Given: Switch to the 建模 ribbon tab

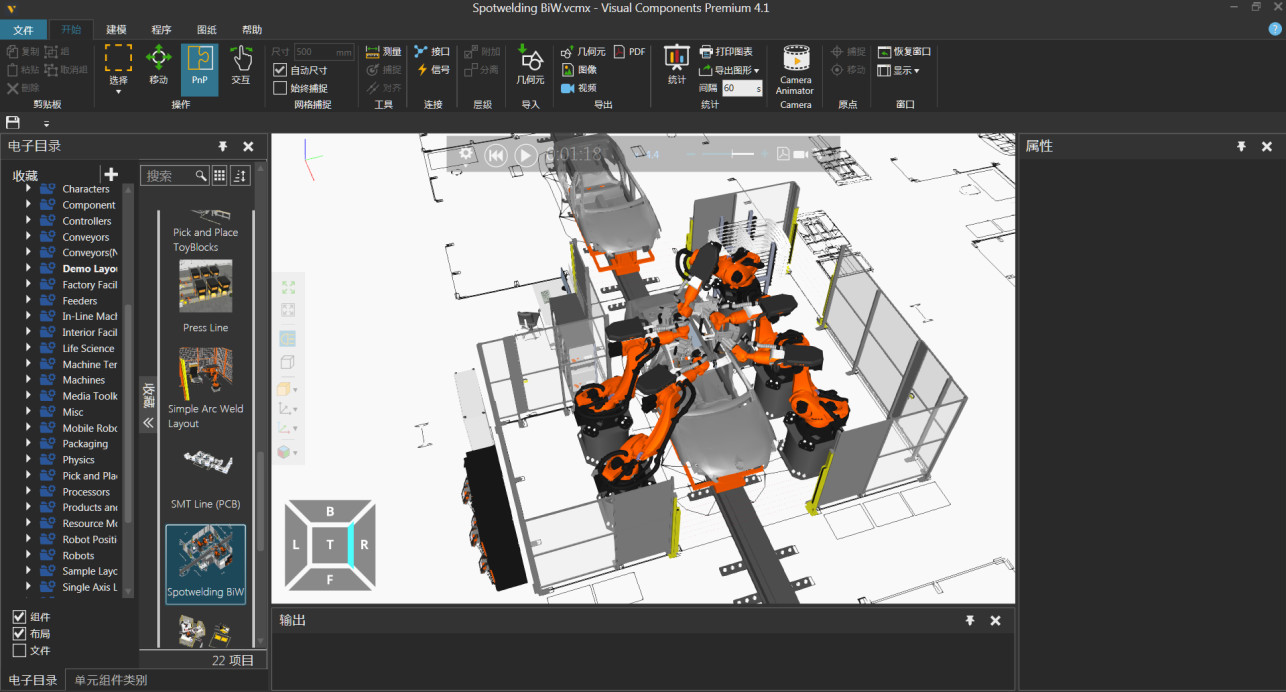Looking at the screenshot, I should point(117,30).
